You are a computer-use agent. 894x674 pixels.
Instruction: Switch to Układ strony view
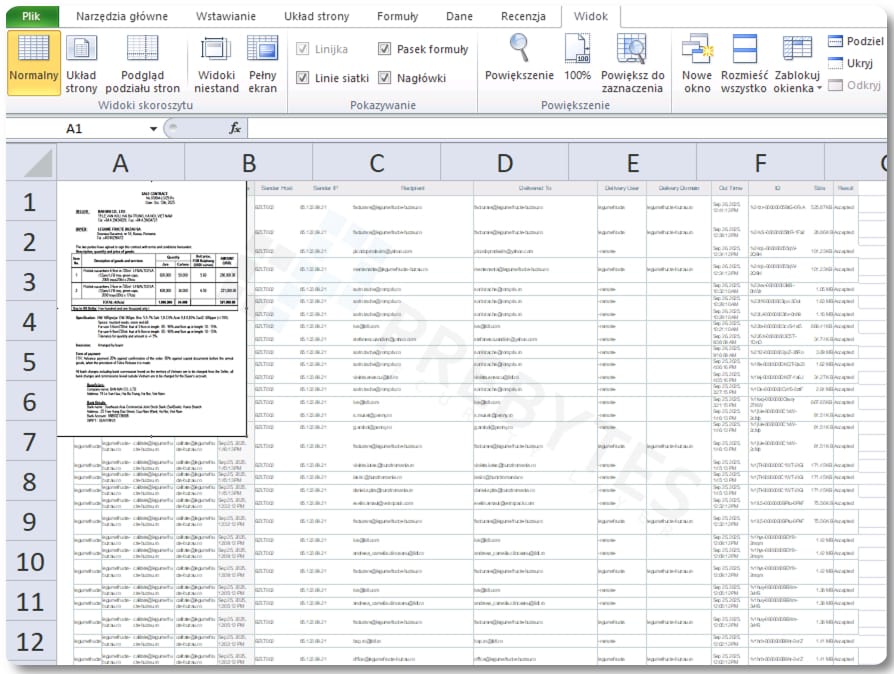(x=81, y=63)
